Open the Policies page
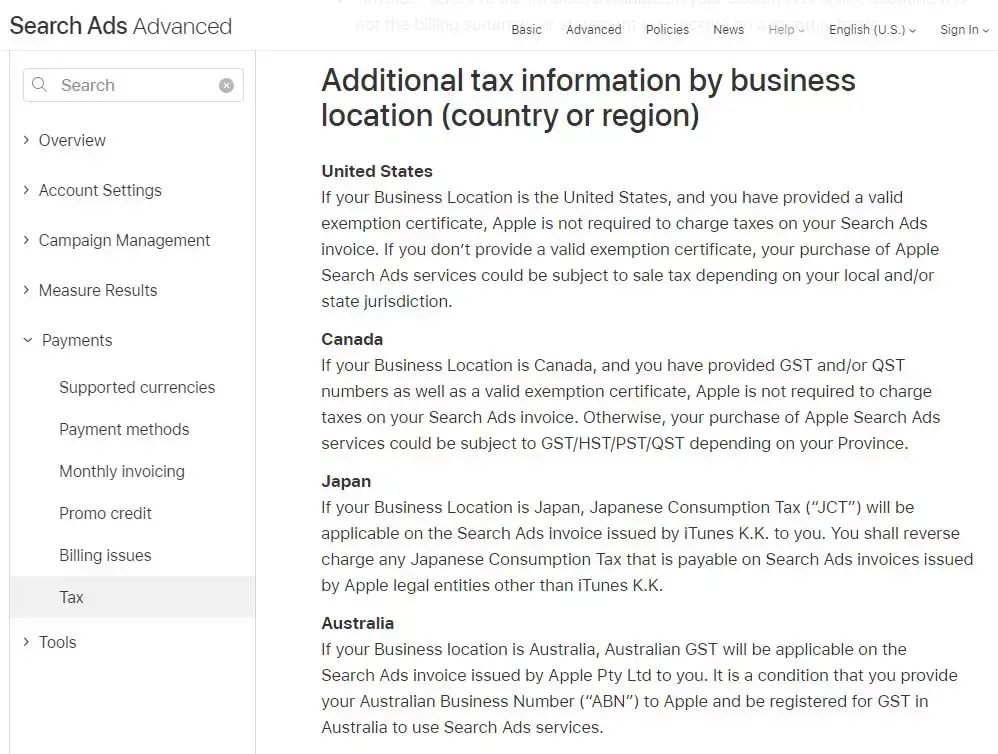Image resolution: width=998 pixels, height=754 pixels. coord(667,29)
